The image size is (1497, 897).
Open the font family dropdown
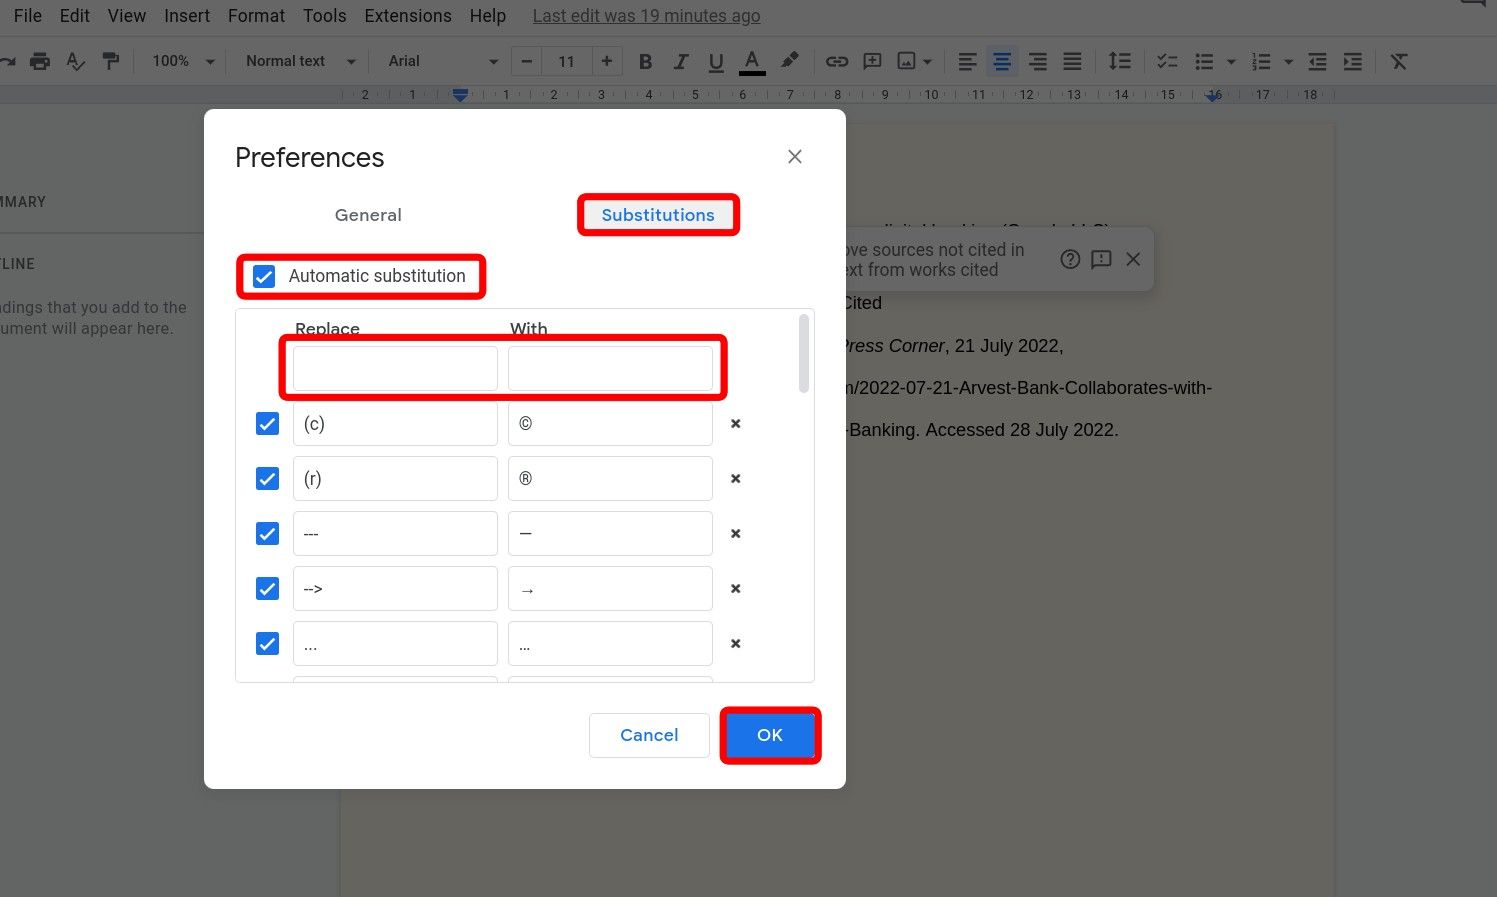[440, 61]
